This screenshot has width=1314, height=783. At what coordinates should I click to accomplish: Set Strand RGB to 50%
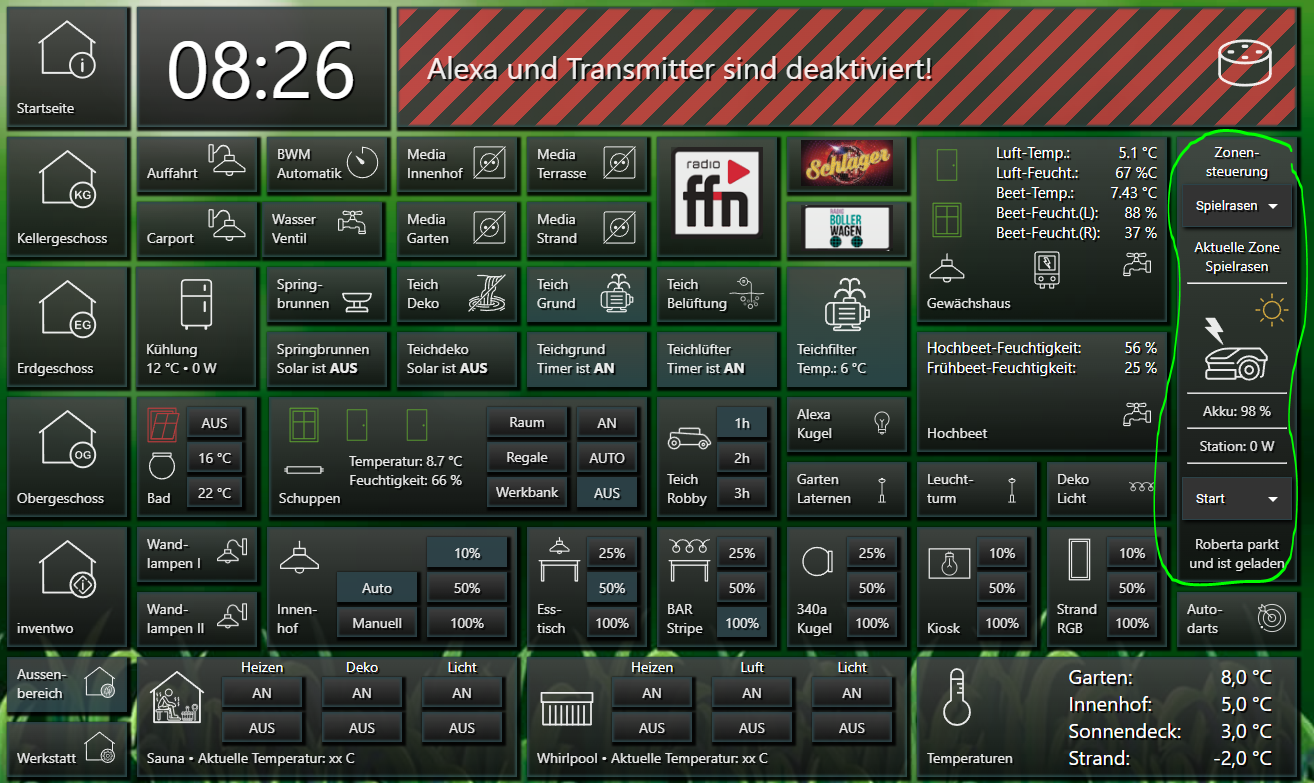coord(1132,588)
